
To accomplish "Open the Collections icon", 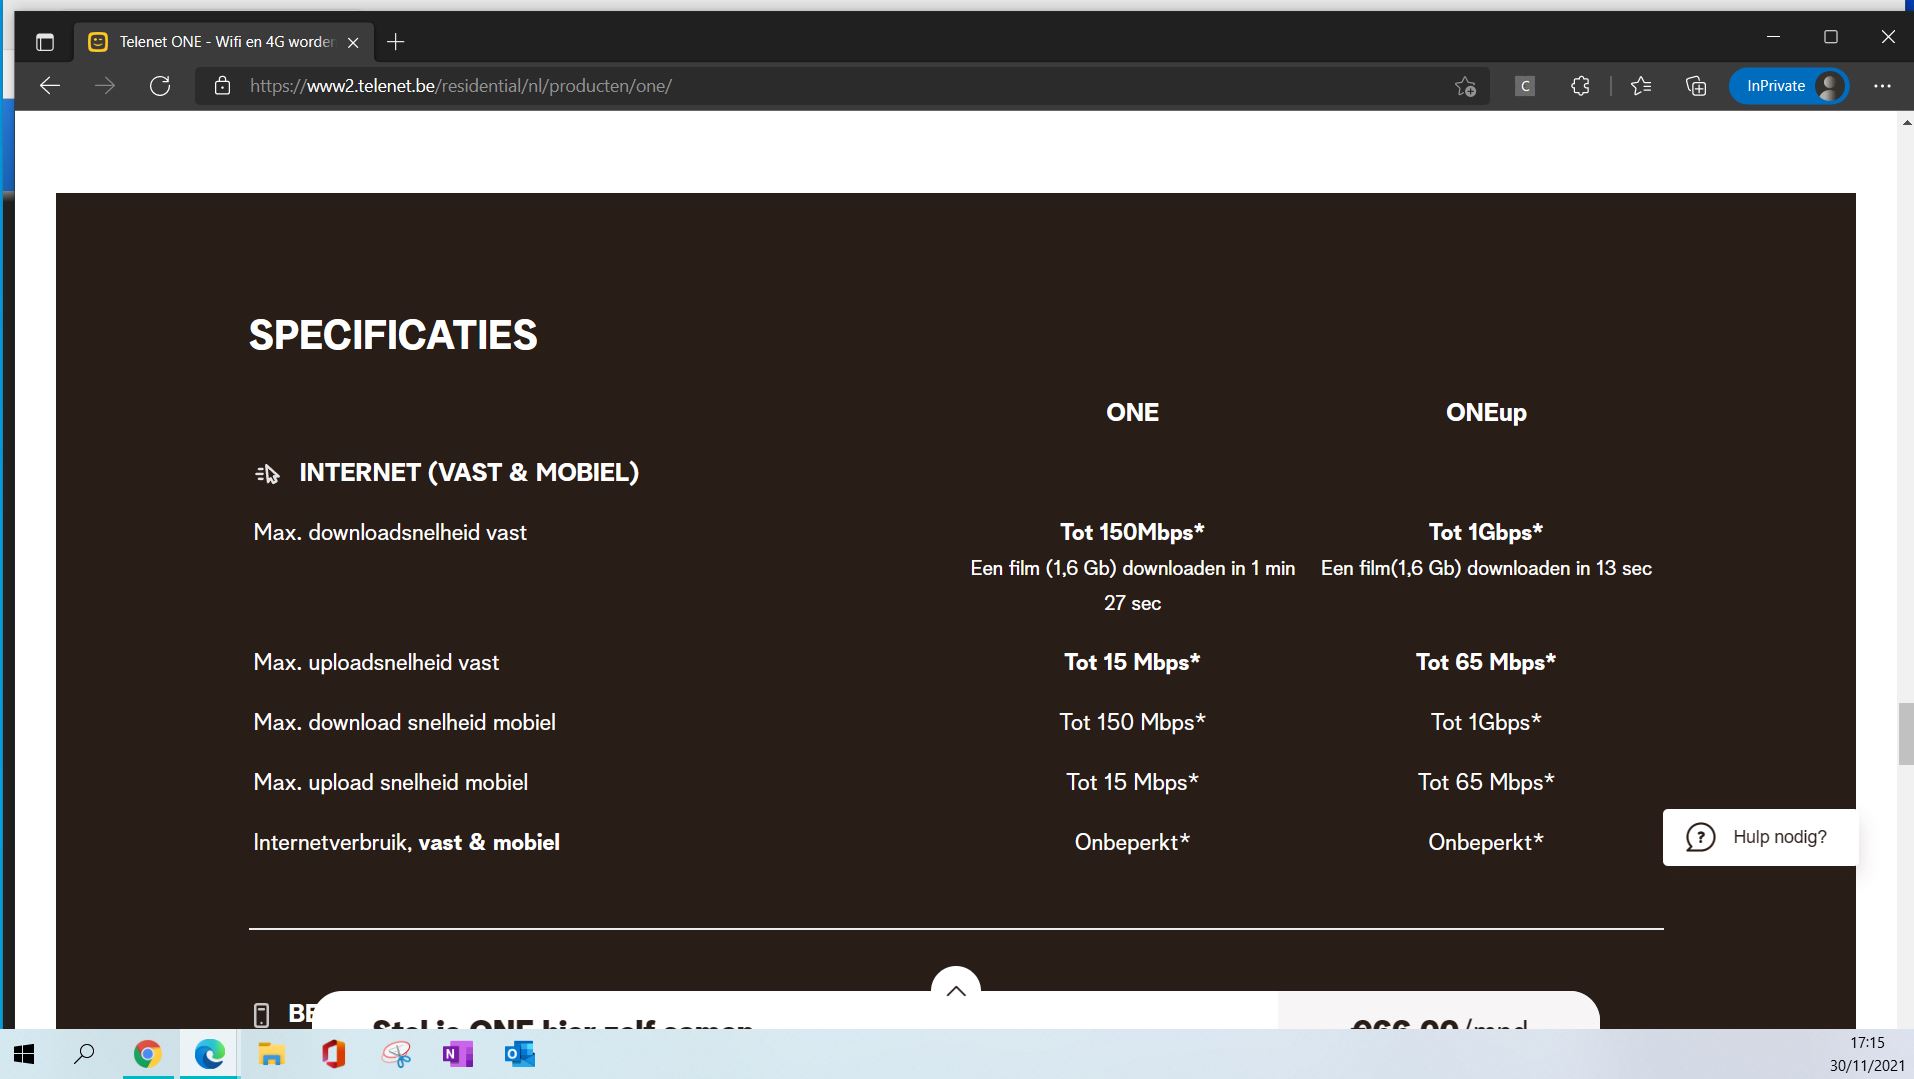I will (x=1696, y=86).
